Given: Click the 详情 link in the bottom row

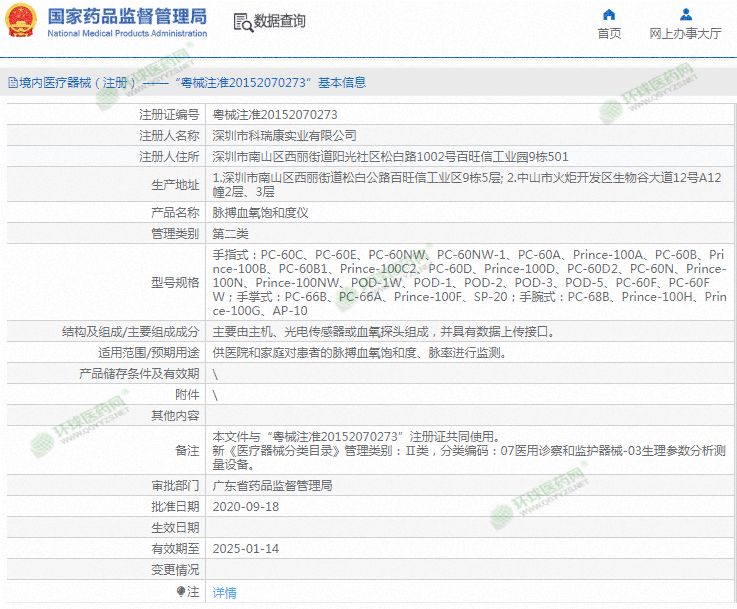Looking at the screenshot, I should 225,592.
